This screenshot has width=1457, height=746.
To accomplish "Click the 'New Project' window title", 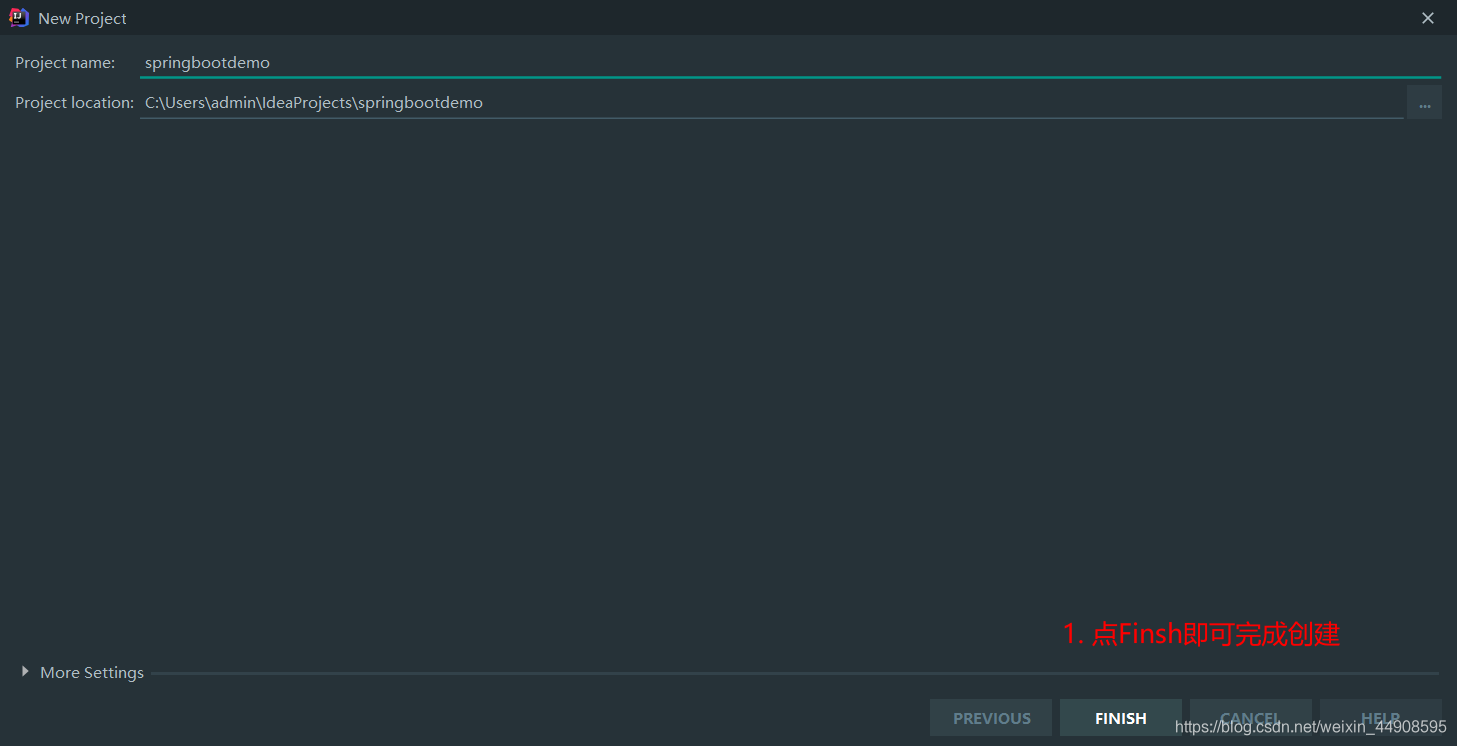I will 82,18.
